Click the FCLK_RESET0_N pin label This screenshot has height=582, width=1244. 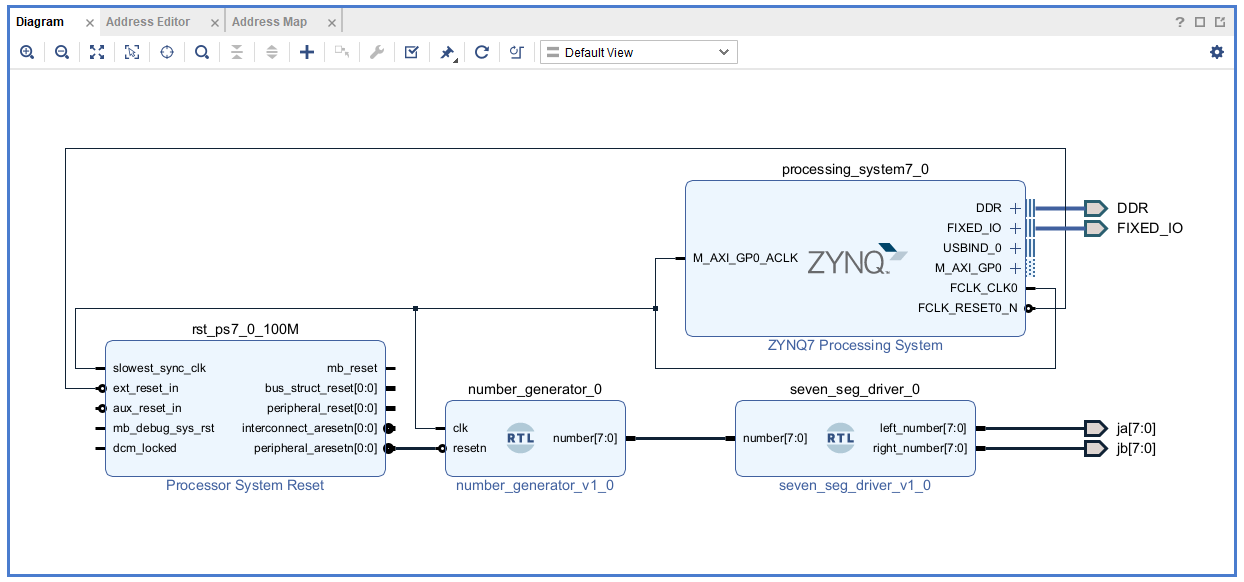(x=968, y=308)
